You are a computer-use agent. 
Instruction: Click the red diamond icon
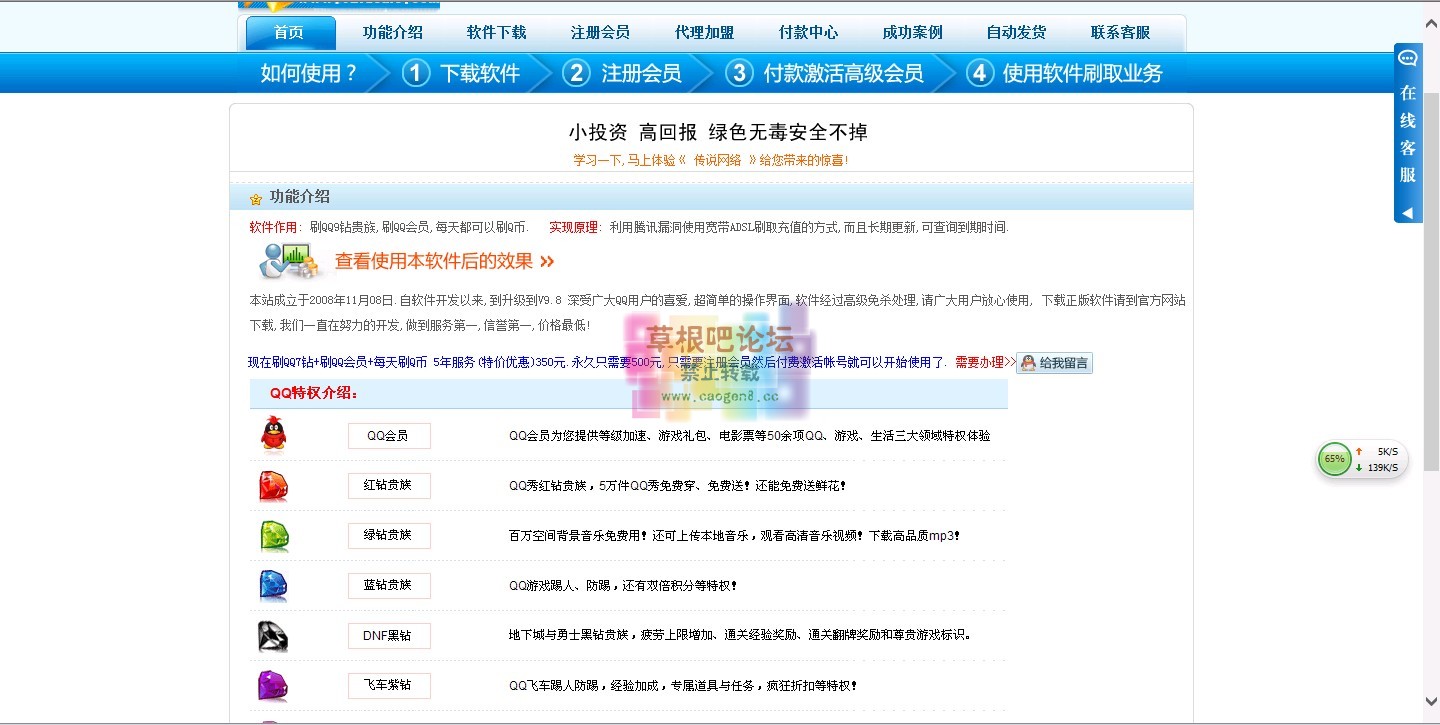pos(273,486)
